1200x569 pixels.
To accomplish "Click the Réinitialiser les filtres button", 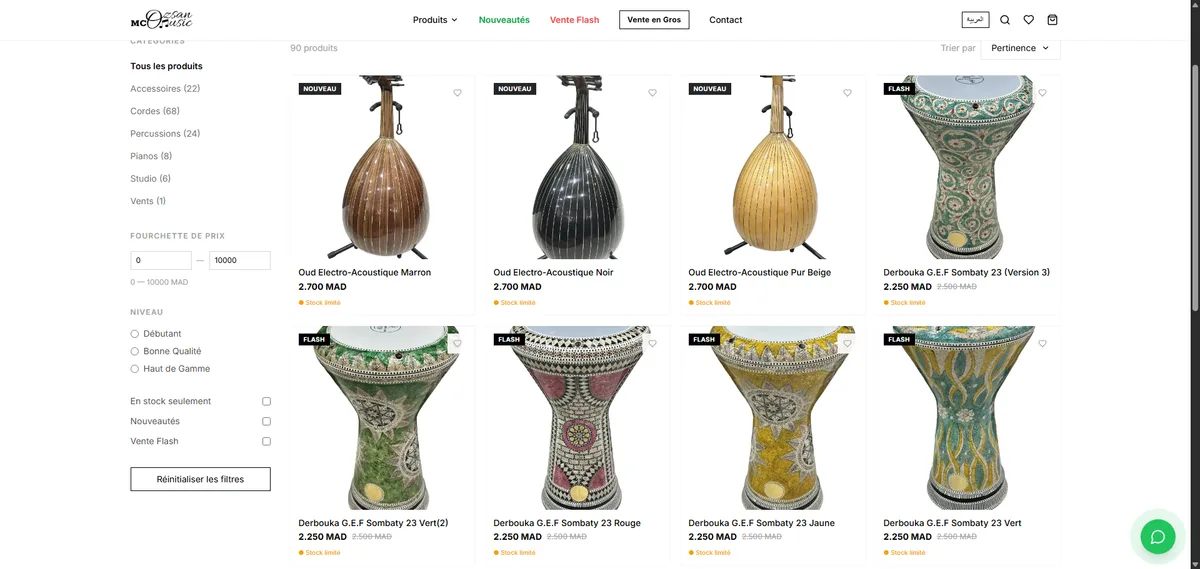I will tap(200, 479).
